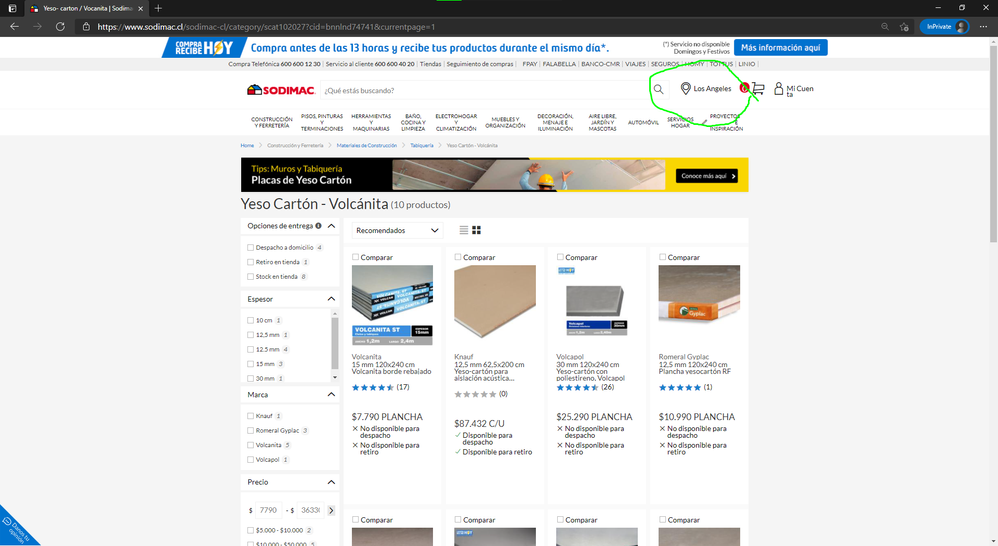Screen dimensions: 998x546
Task: Close the Yeso-carton Sodimac tab
Action: tap(141, 8)
